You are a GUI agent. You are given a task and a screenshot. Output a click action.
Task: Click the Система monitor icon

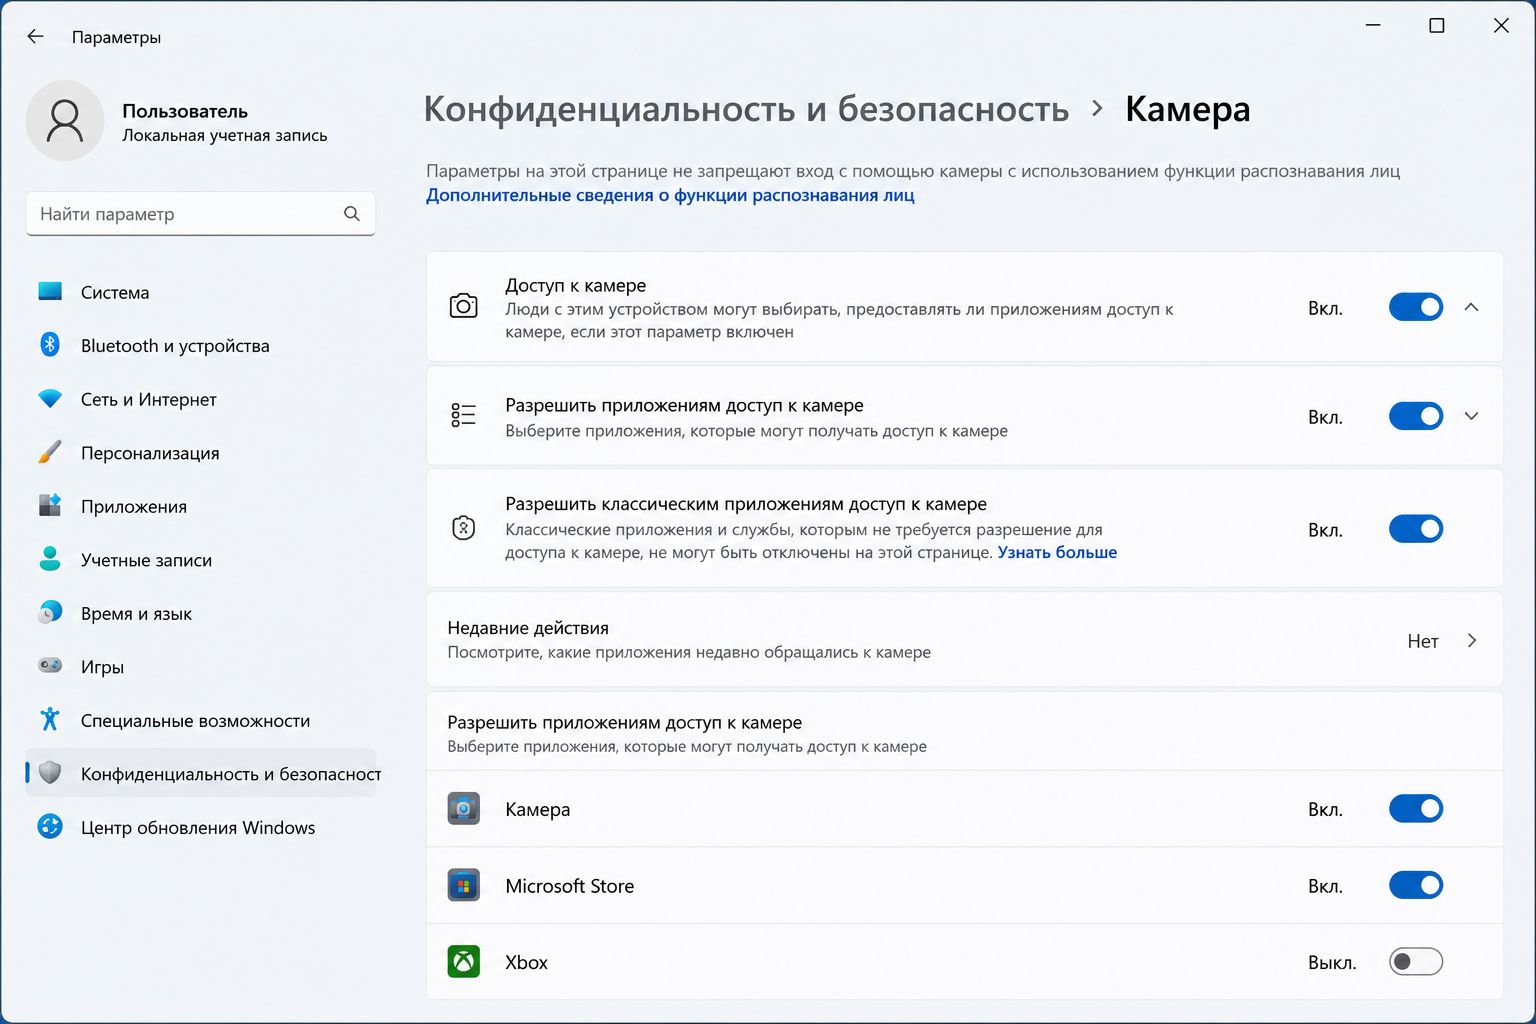[50, 292]
